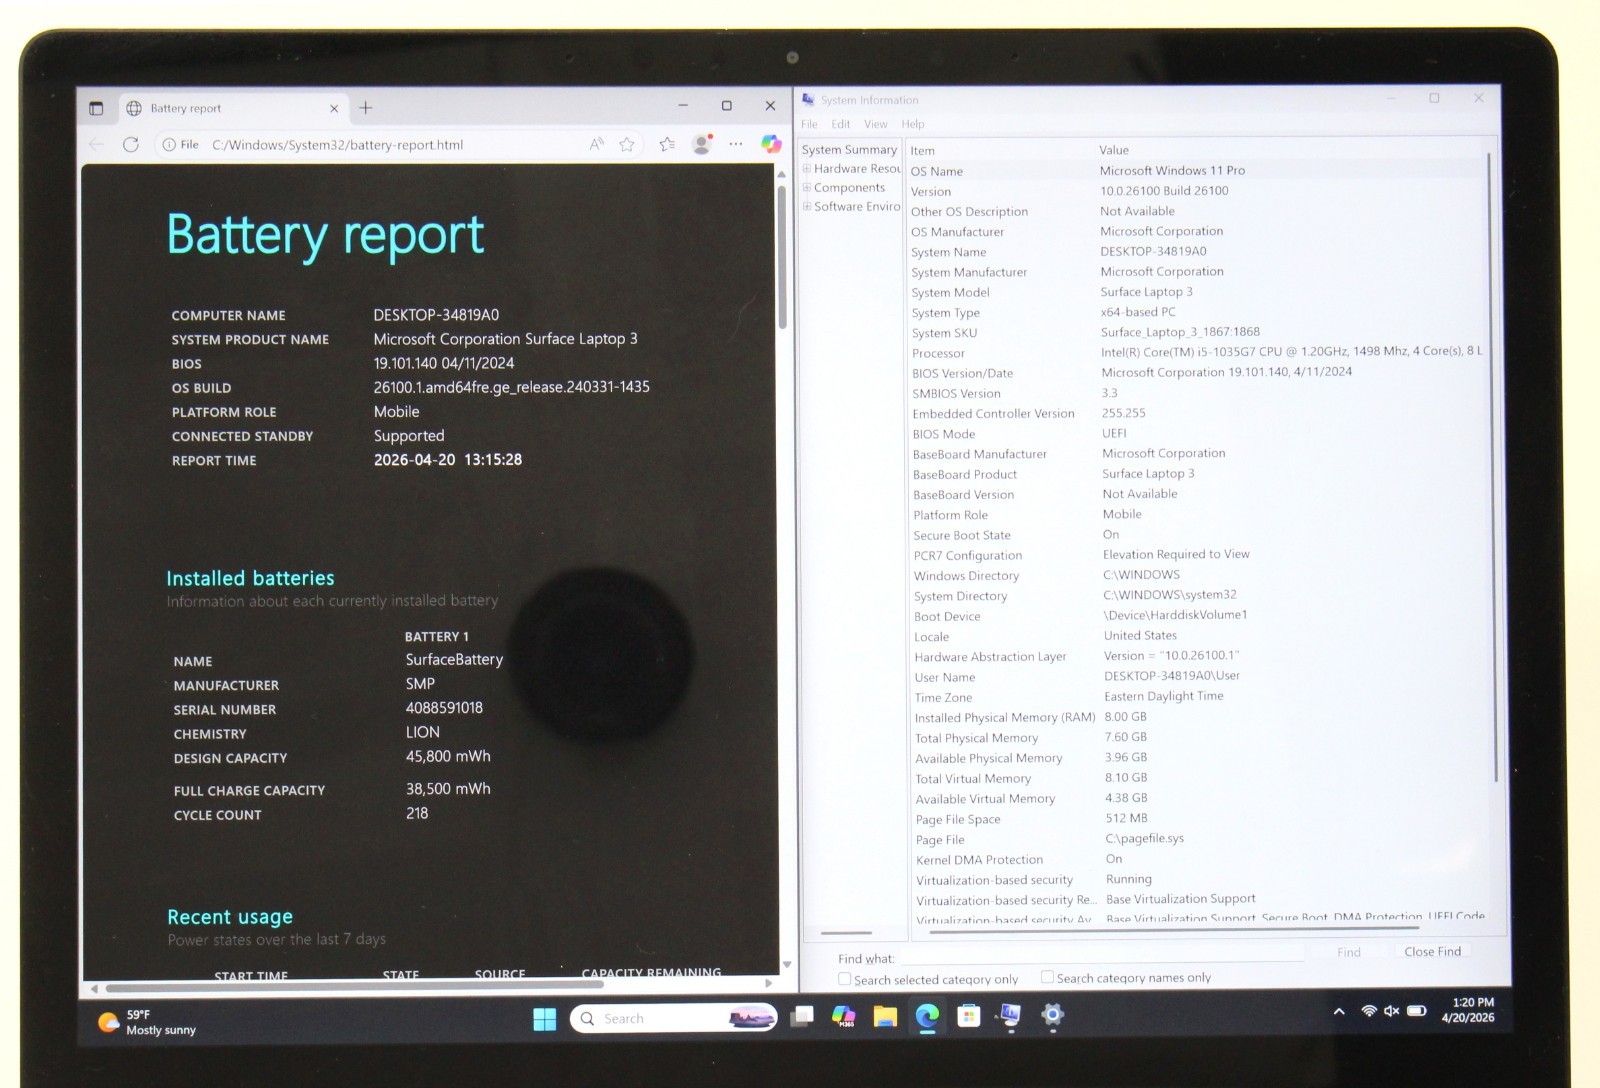
Task: Click the Close Find button
Action: coord(1432,951)
